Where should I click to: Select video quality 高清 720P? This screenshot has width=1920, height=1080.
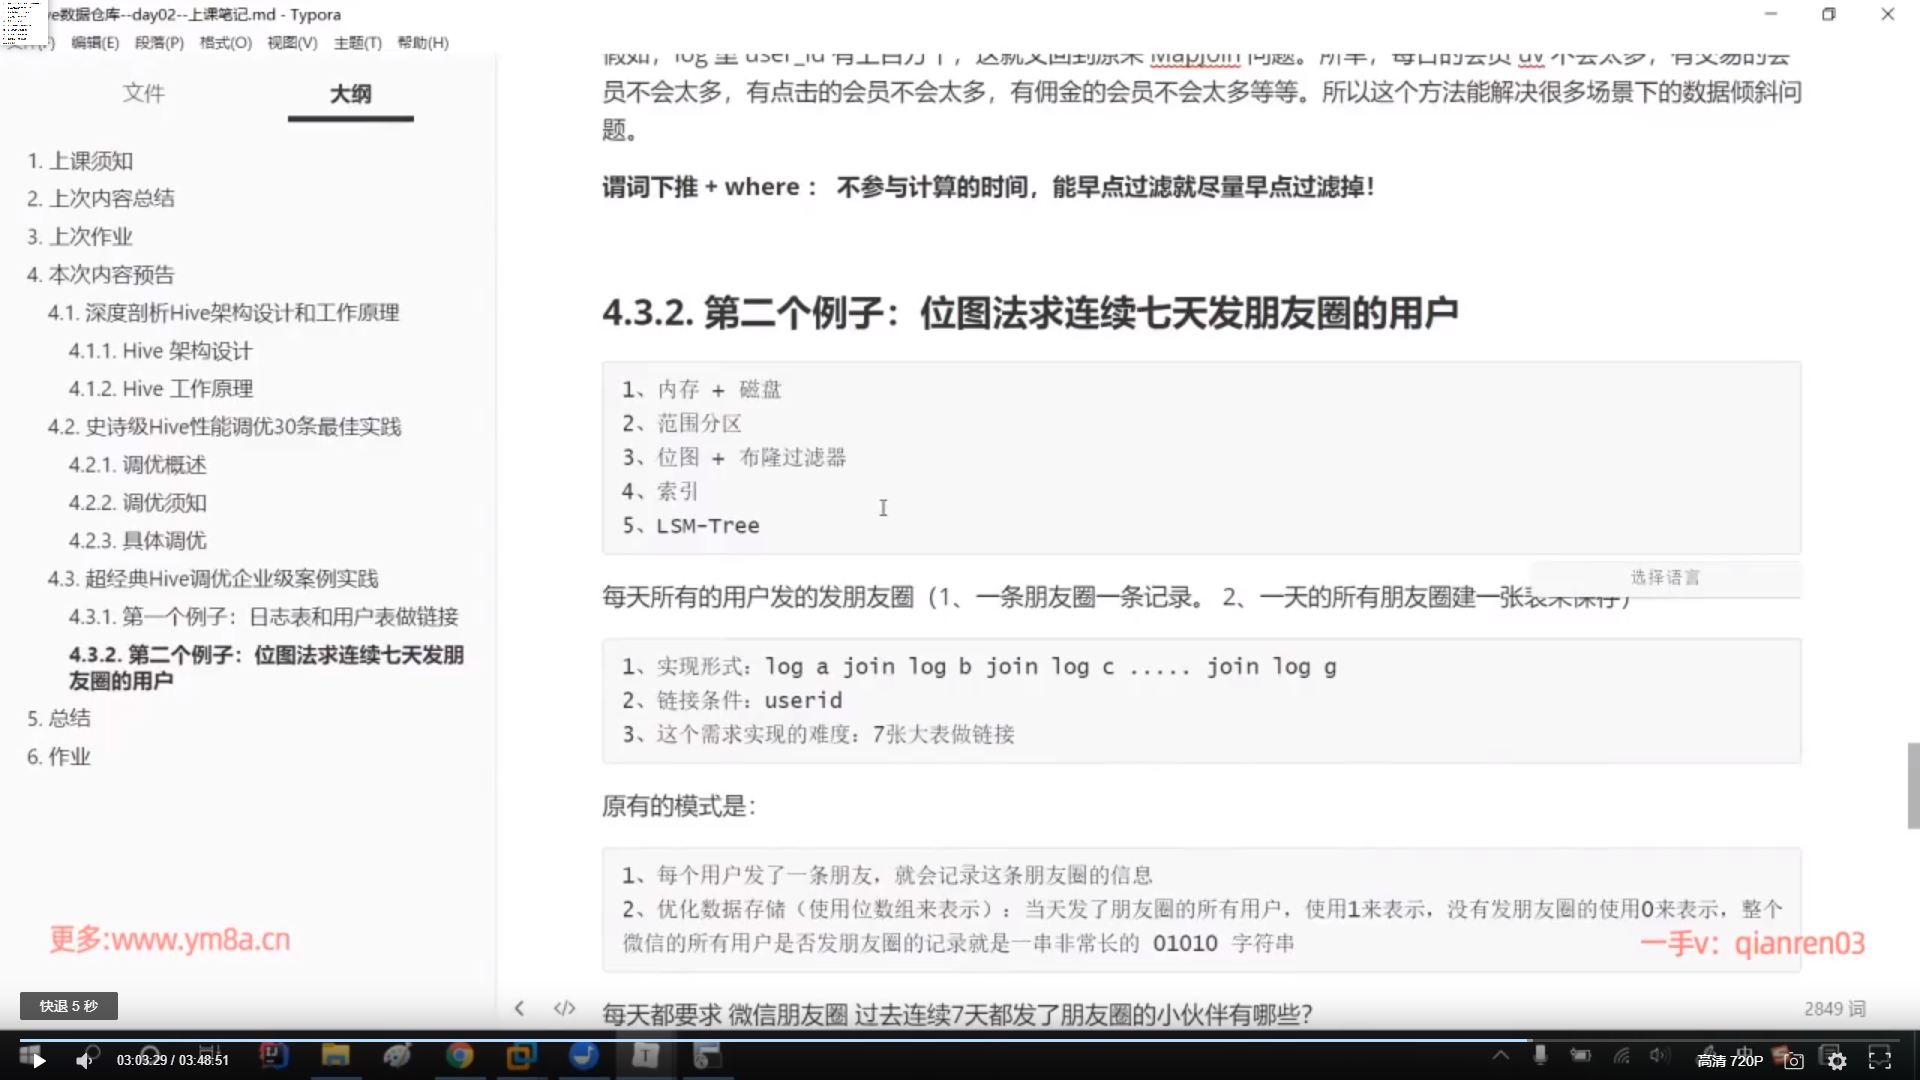click(1729, 1061)
